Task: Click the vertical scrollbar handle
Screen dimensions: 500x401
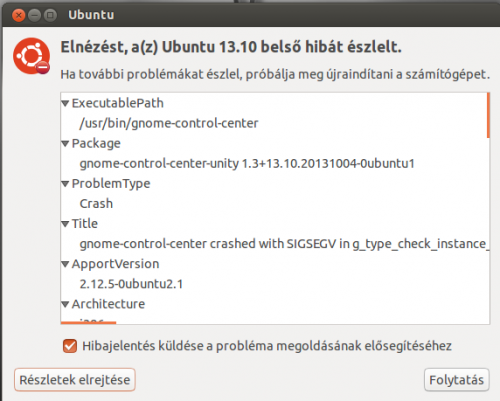Action: click(488, 115)
